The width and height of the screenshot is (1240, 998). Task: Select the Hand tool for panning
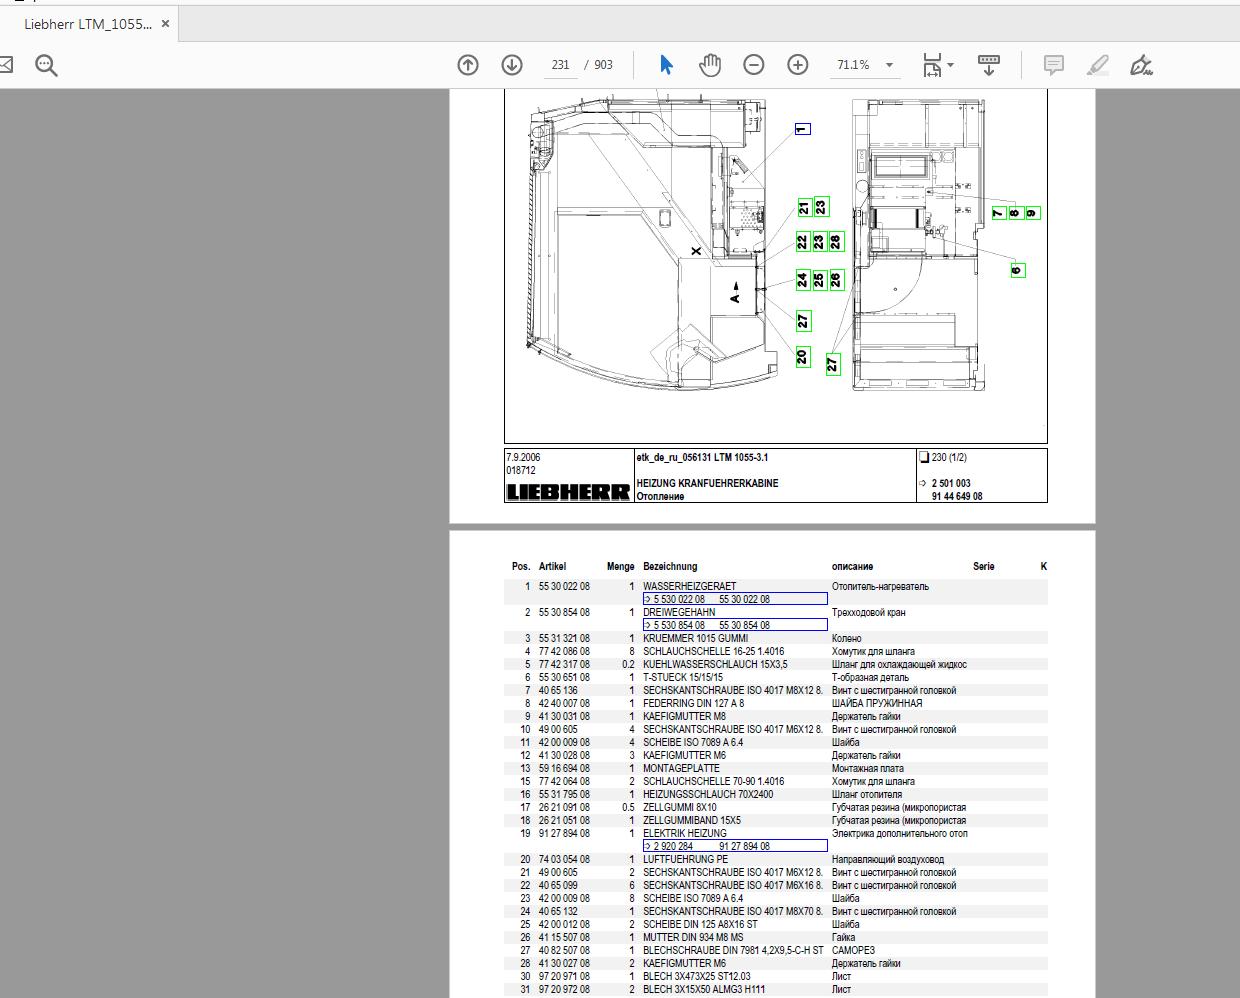710,64
